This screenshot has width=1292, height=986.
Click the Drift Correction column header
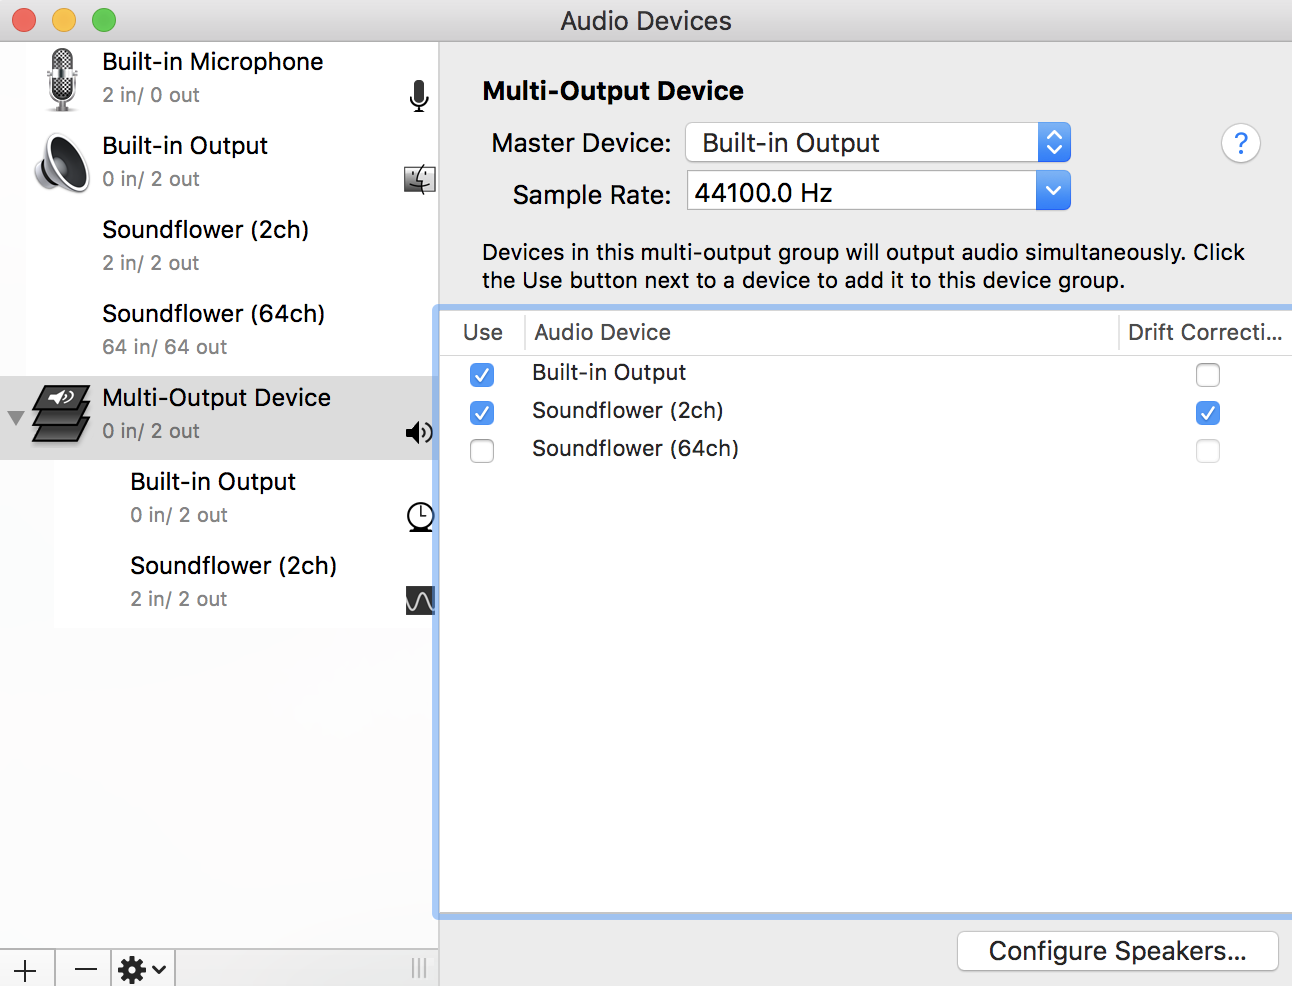(1205, 333)
